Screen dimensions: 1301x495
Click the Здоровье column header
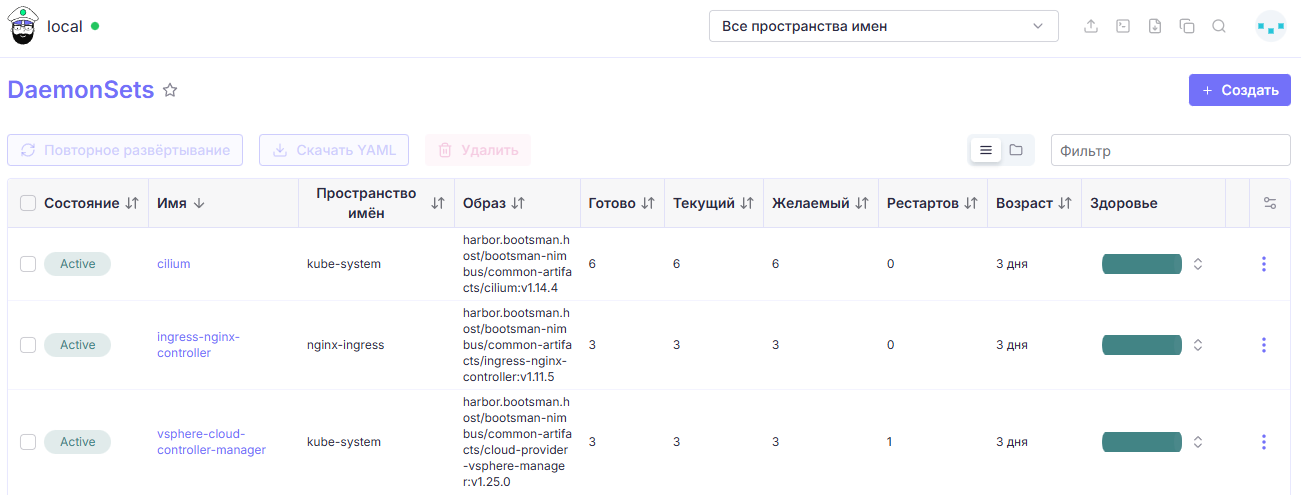coord(1124,203)
